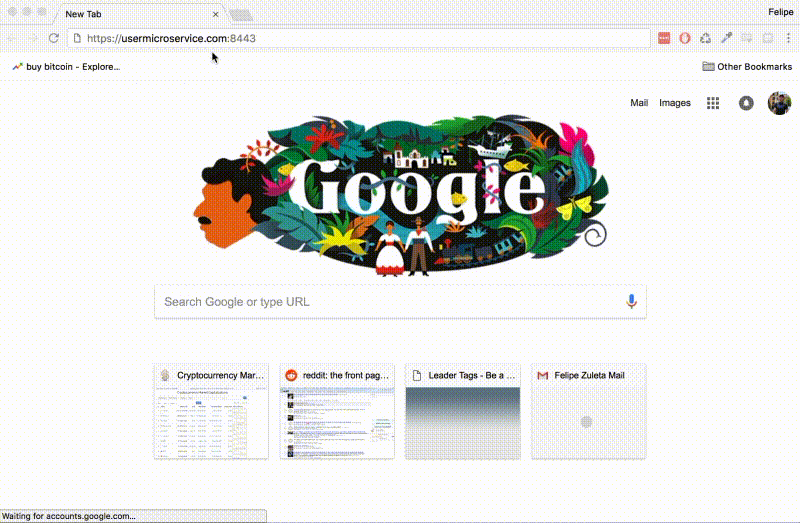800x523 pixels.
Task: Open the recycle arrows extension
Action: 706,38
